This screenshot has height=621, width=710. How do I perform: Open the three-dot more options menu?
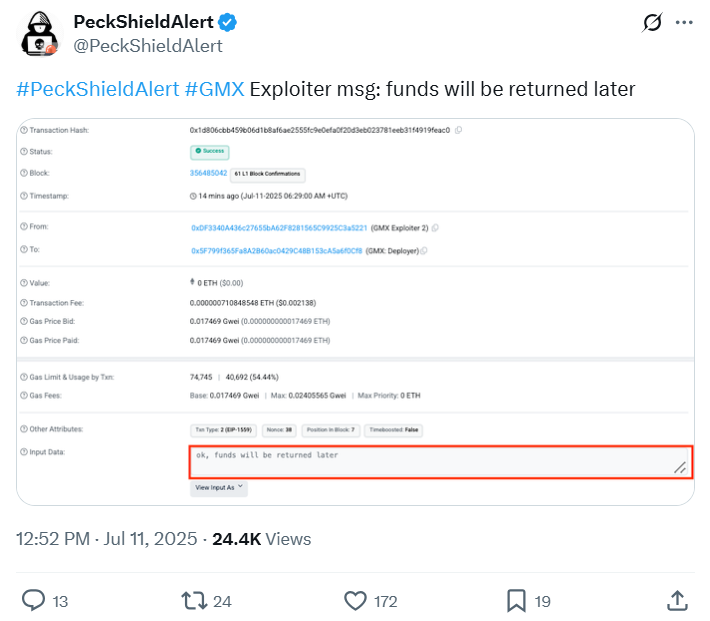(683, 22)
